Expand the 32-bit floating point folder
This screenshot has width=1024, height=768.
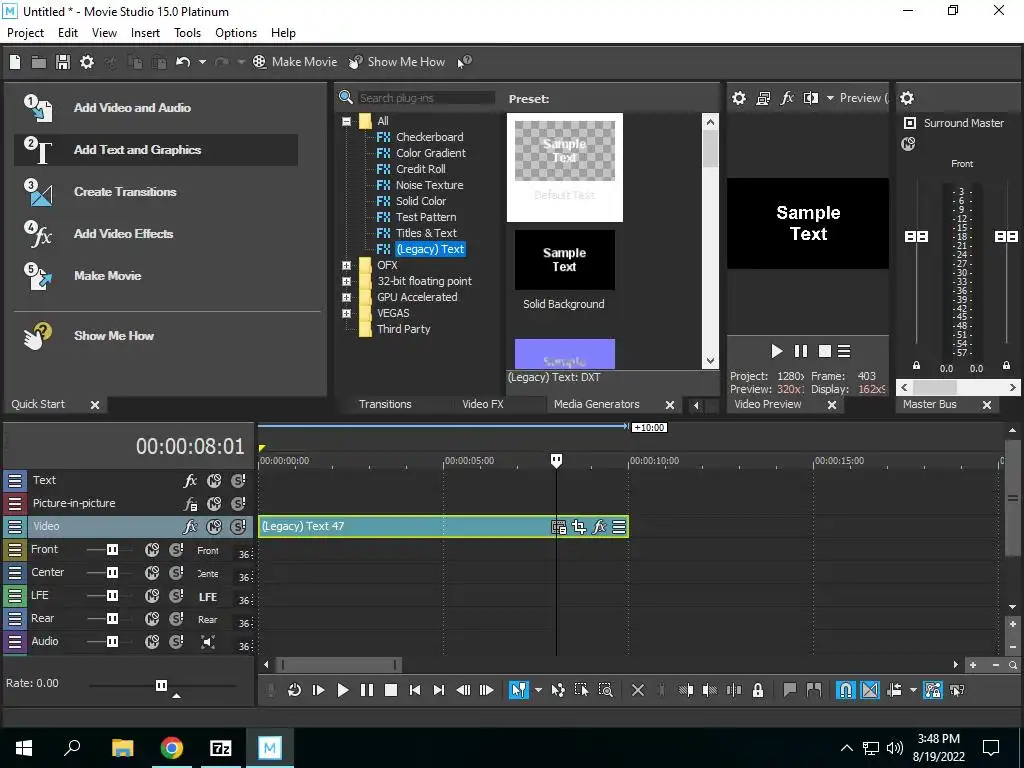[347, 281]
